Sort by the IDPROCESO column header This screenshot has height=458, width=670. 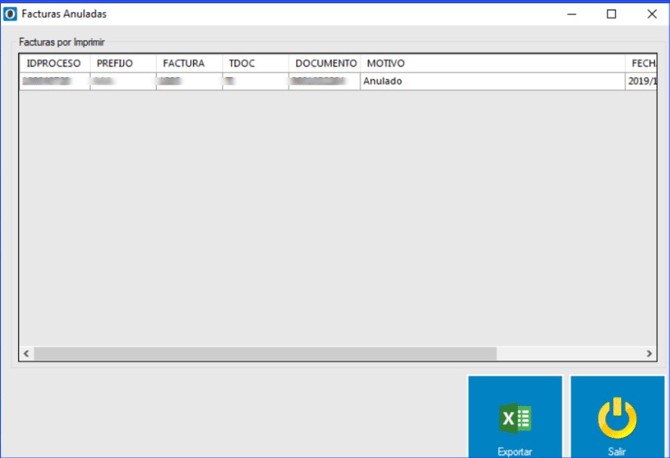point(54,63)
